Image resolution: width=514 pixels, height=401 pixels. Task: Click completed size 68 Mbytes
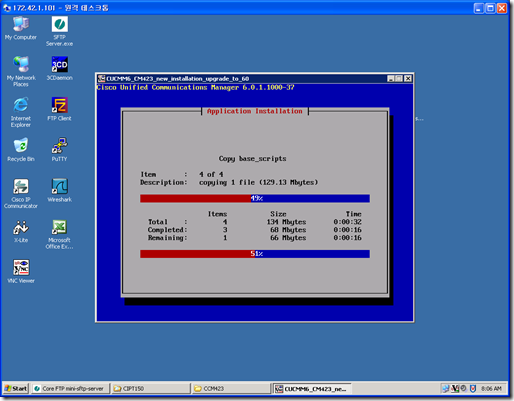[x=288, y=230]
